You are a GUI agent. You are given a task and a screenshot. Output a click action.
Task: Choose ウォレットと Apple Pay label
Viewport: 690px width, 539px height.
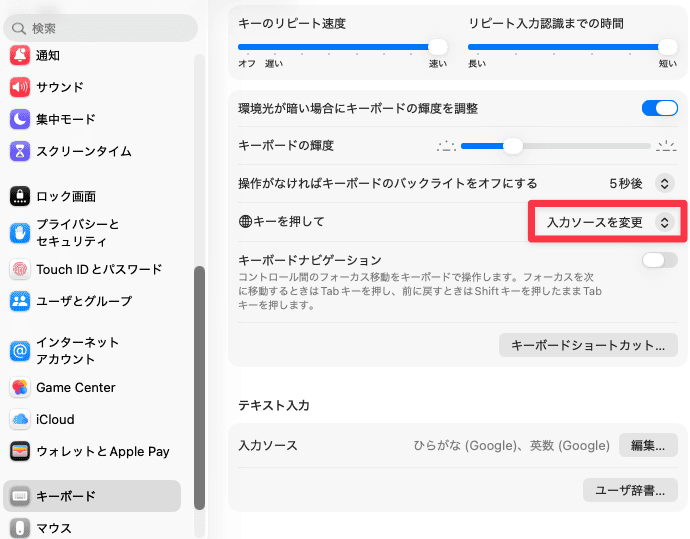(103, 451)
